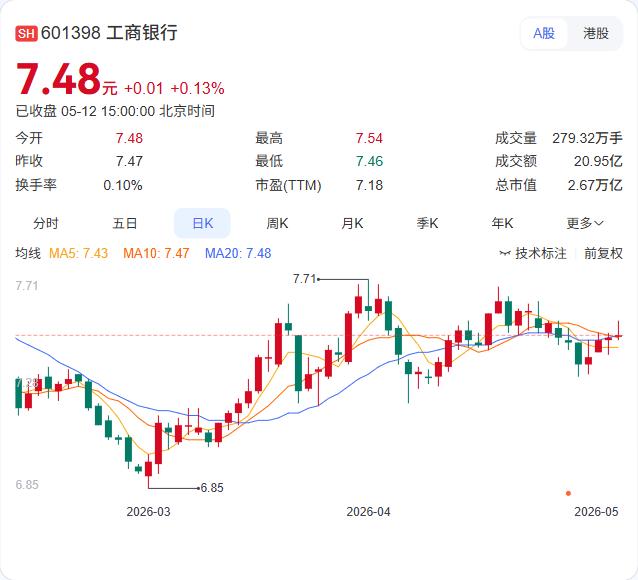This screenshot has width=638, height=580.
Task: Click the 2026-04 date axis label
Action: [x=368, y=512]
